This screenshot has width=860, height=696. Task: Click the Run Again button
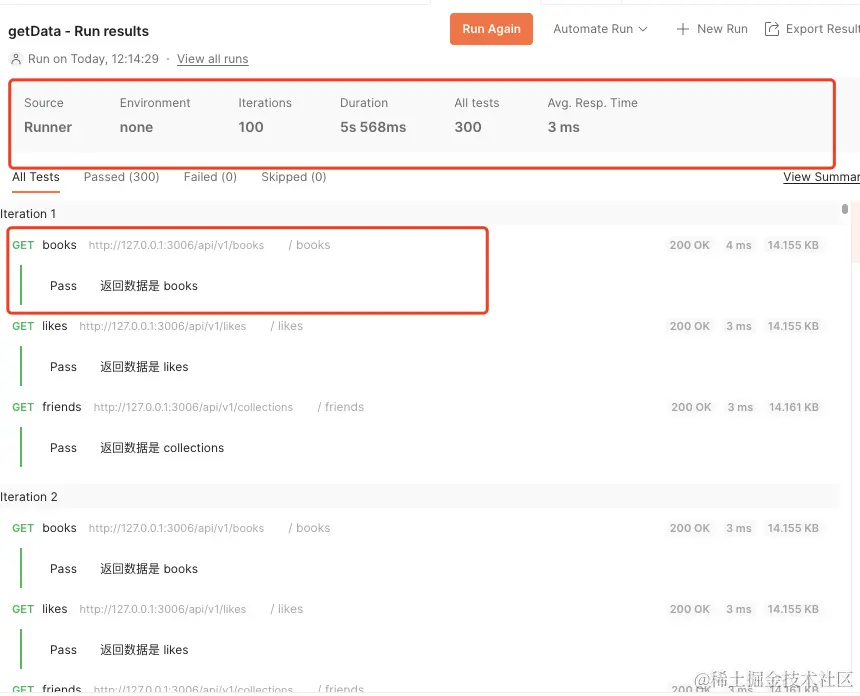click(491, 29)
